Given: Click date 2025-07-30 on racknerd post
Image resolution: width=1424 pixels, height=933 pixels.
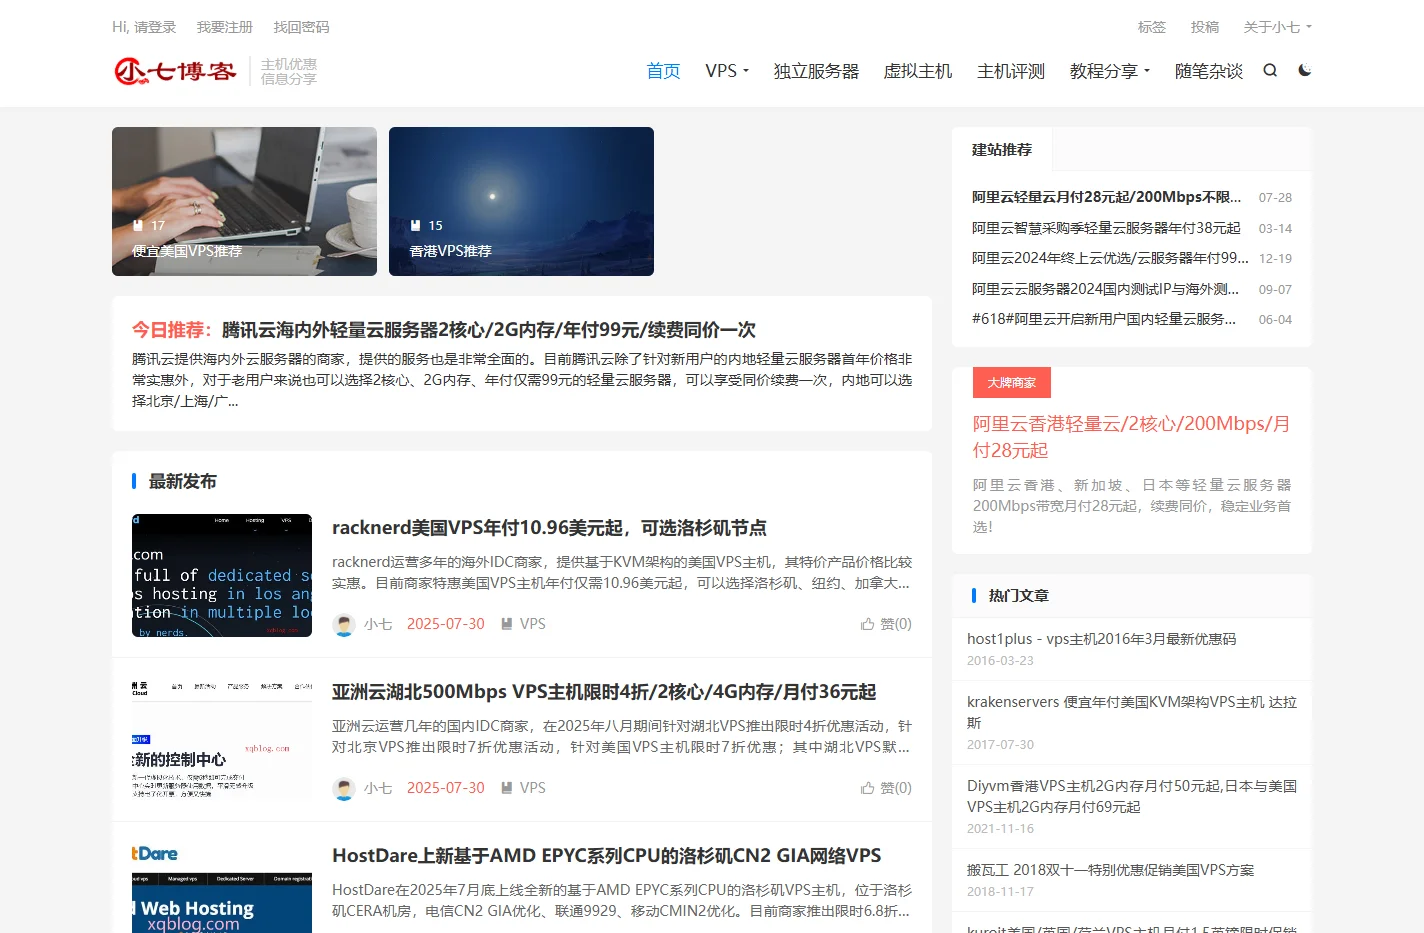Looking at the screenshot, I should click(445, 624).
